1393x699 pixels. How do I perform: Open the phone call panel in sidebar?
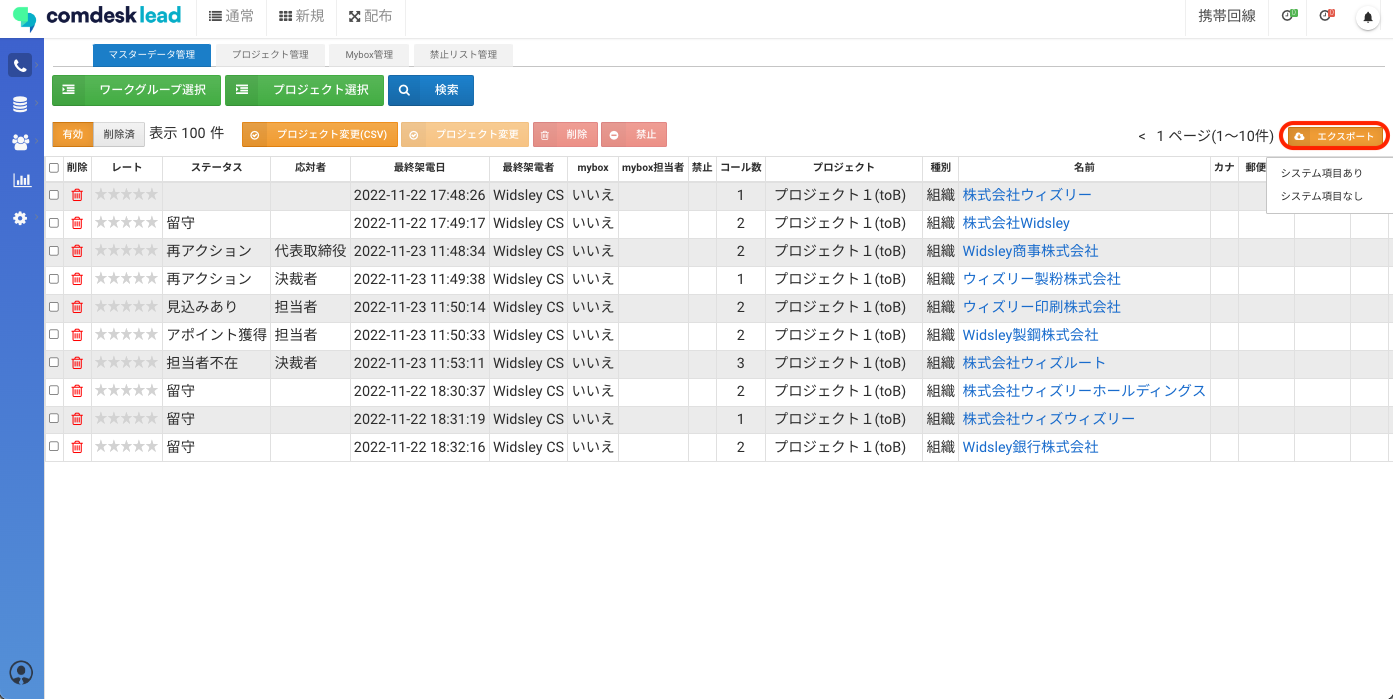(20, 65)
